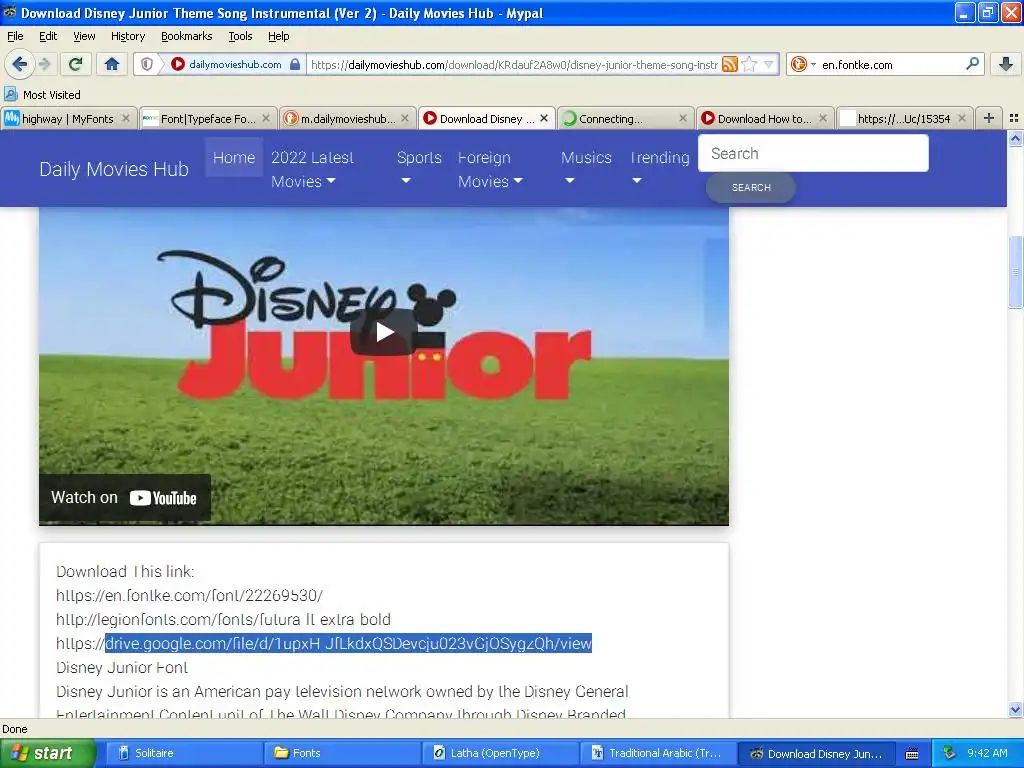Switch to Solitaire in the taskbar

pos(183,753)
